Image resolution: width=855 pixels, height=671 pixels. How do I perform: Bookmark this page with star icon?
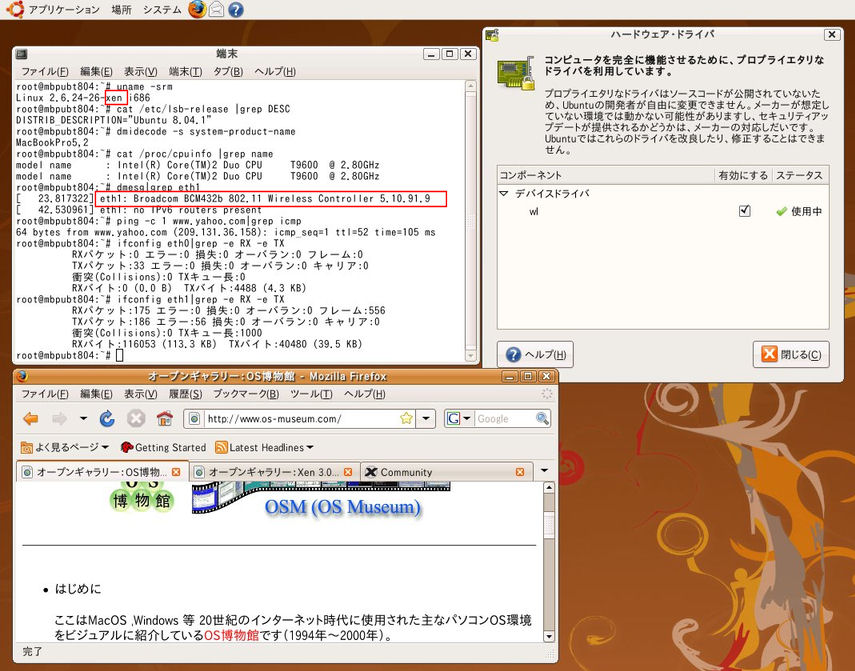(406, 419)
